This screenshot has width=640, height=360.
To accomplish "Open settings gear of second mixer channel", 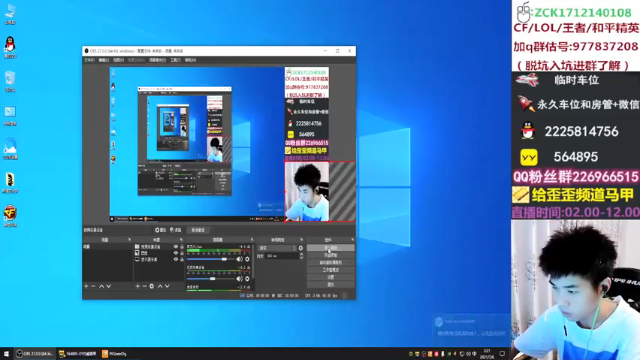I will pos(247,279).
